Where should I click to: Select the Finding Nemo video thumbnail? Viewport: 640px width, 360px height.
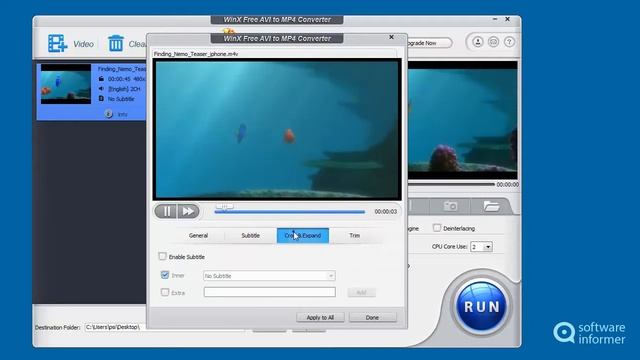coord(66,84)
